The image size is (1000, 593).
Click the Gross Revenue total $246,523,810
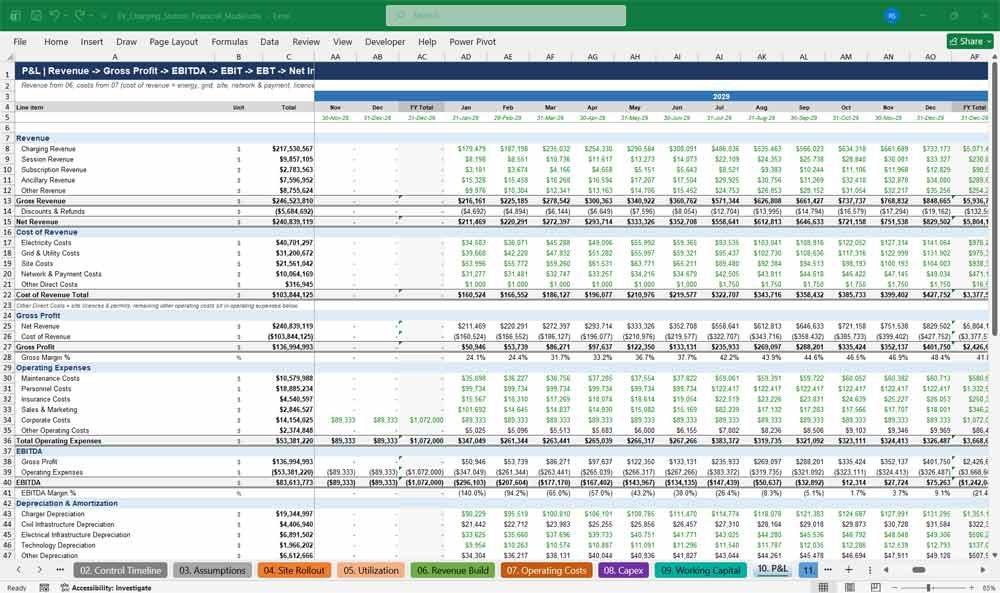click(292, 201)
